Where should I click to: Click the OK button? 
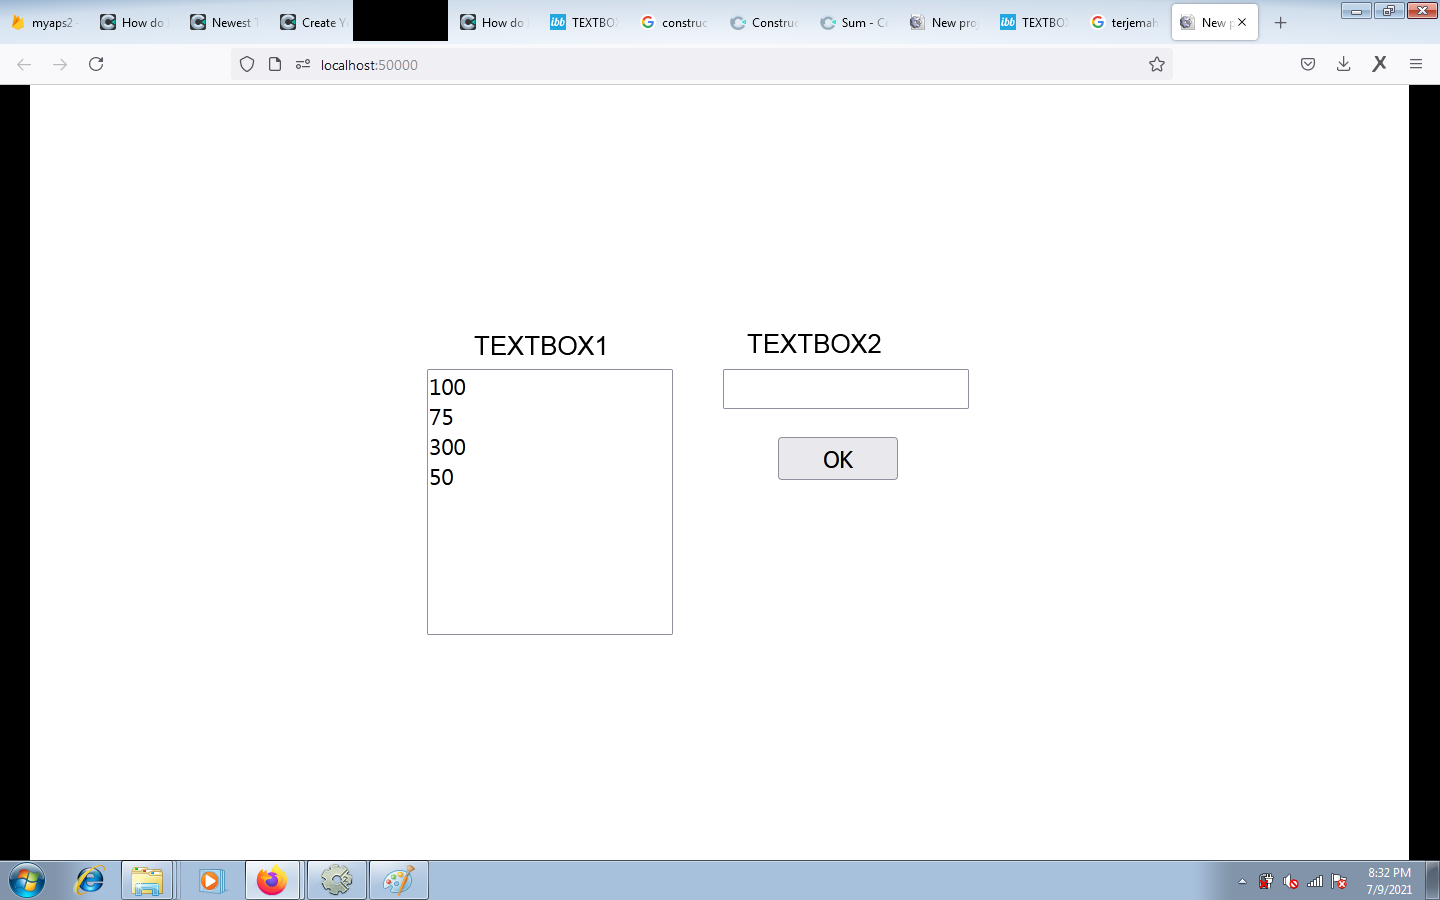pos(838,459)
